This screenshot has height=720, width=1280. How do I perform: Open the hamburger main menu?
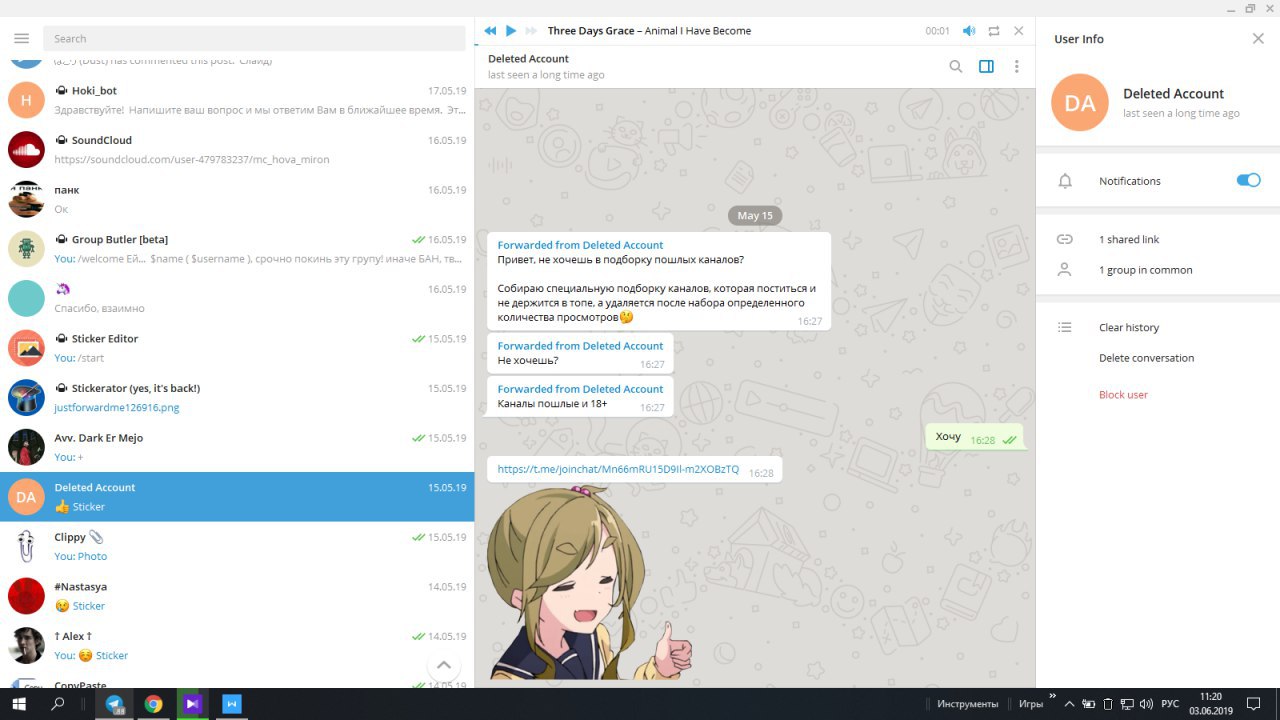pos(22,39)
